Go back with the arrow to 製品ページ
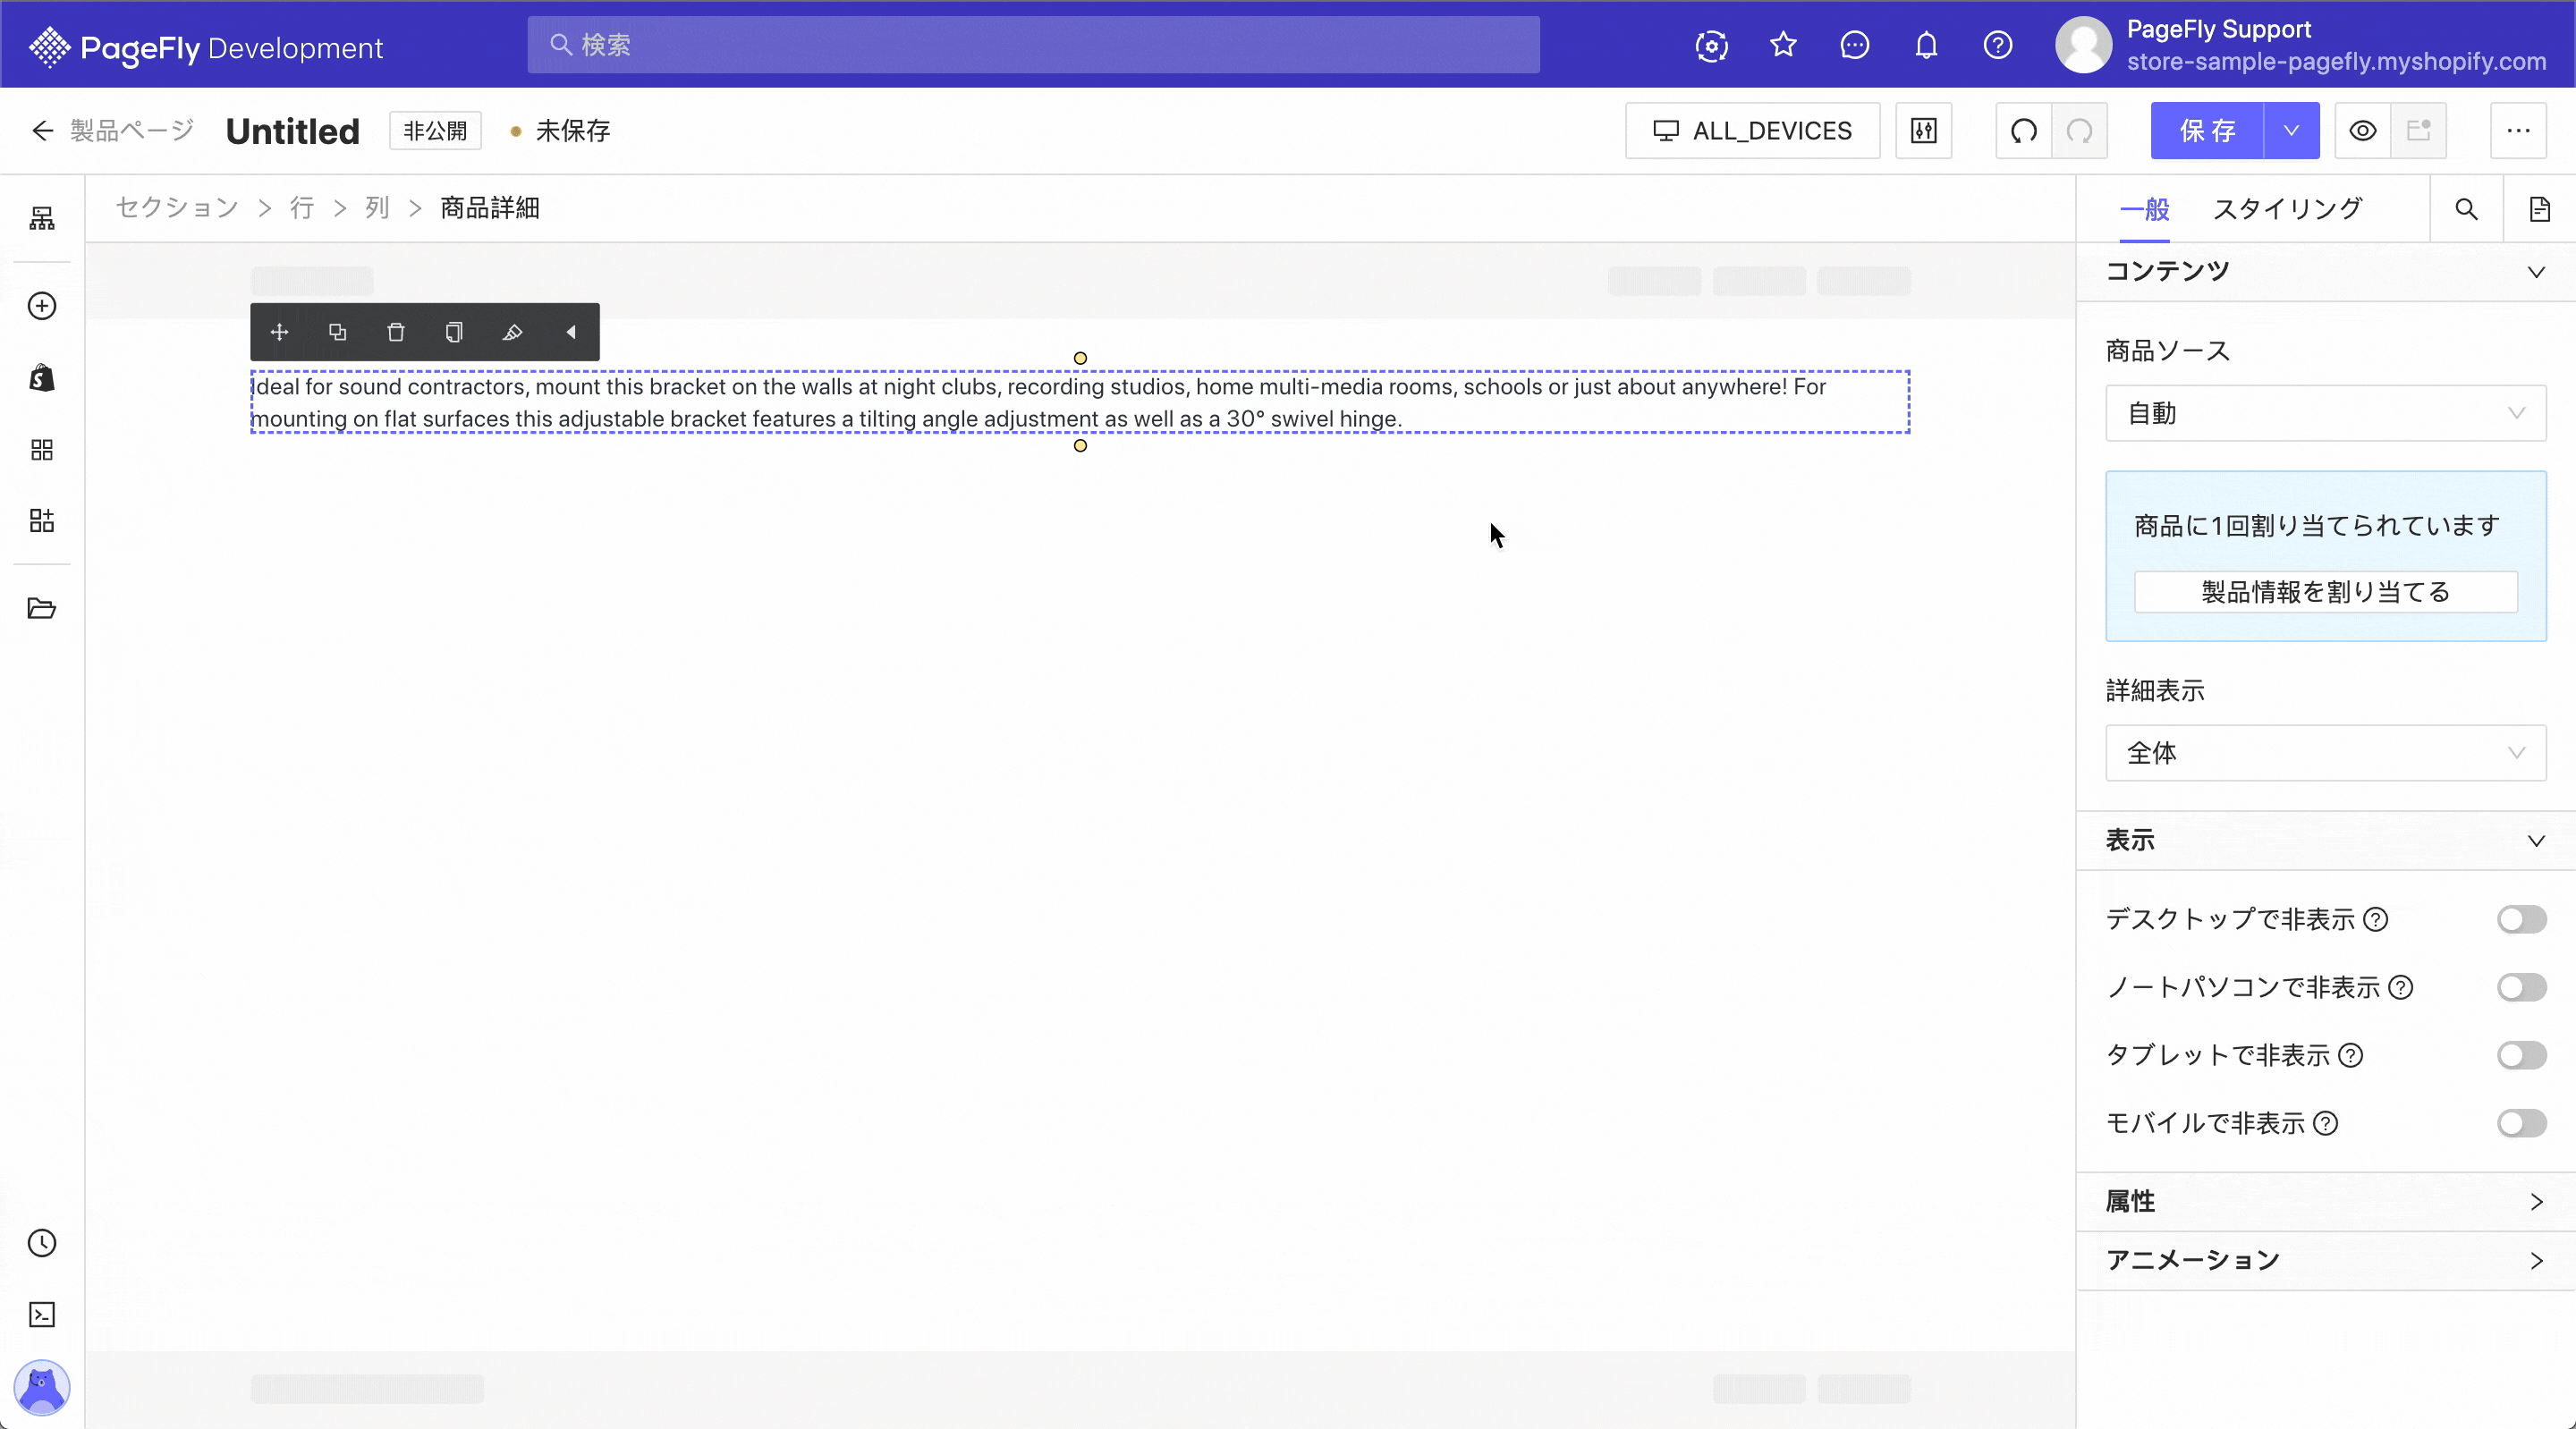 pos(42,130)
